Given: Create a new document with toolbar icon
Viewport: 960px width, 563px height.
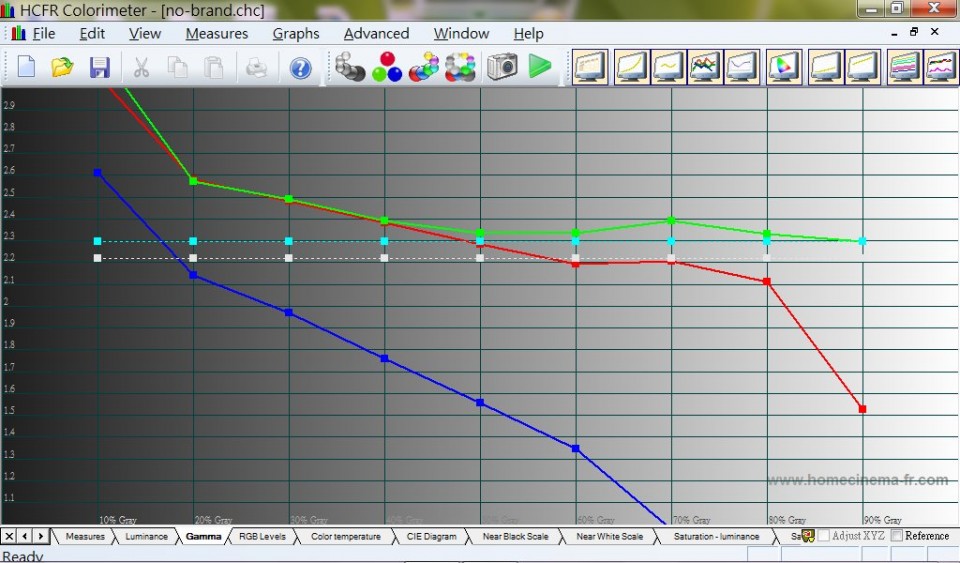Looking at the screenshot, I should pyautogui.click(x=26, y=67).
